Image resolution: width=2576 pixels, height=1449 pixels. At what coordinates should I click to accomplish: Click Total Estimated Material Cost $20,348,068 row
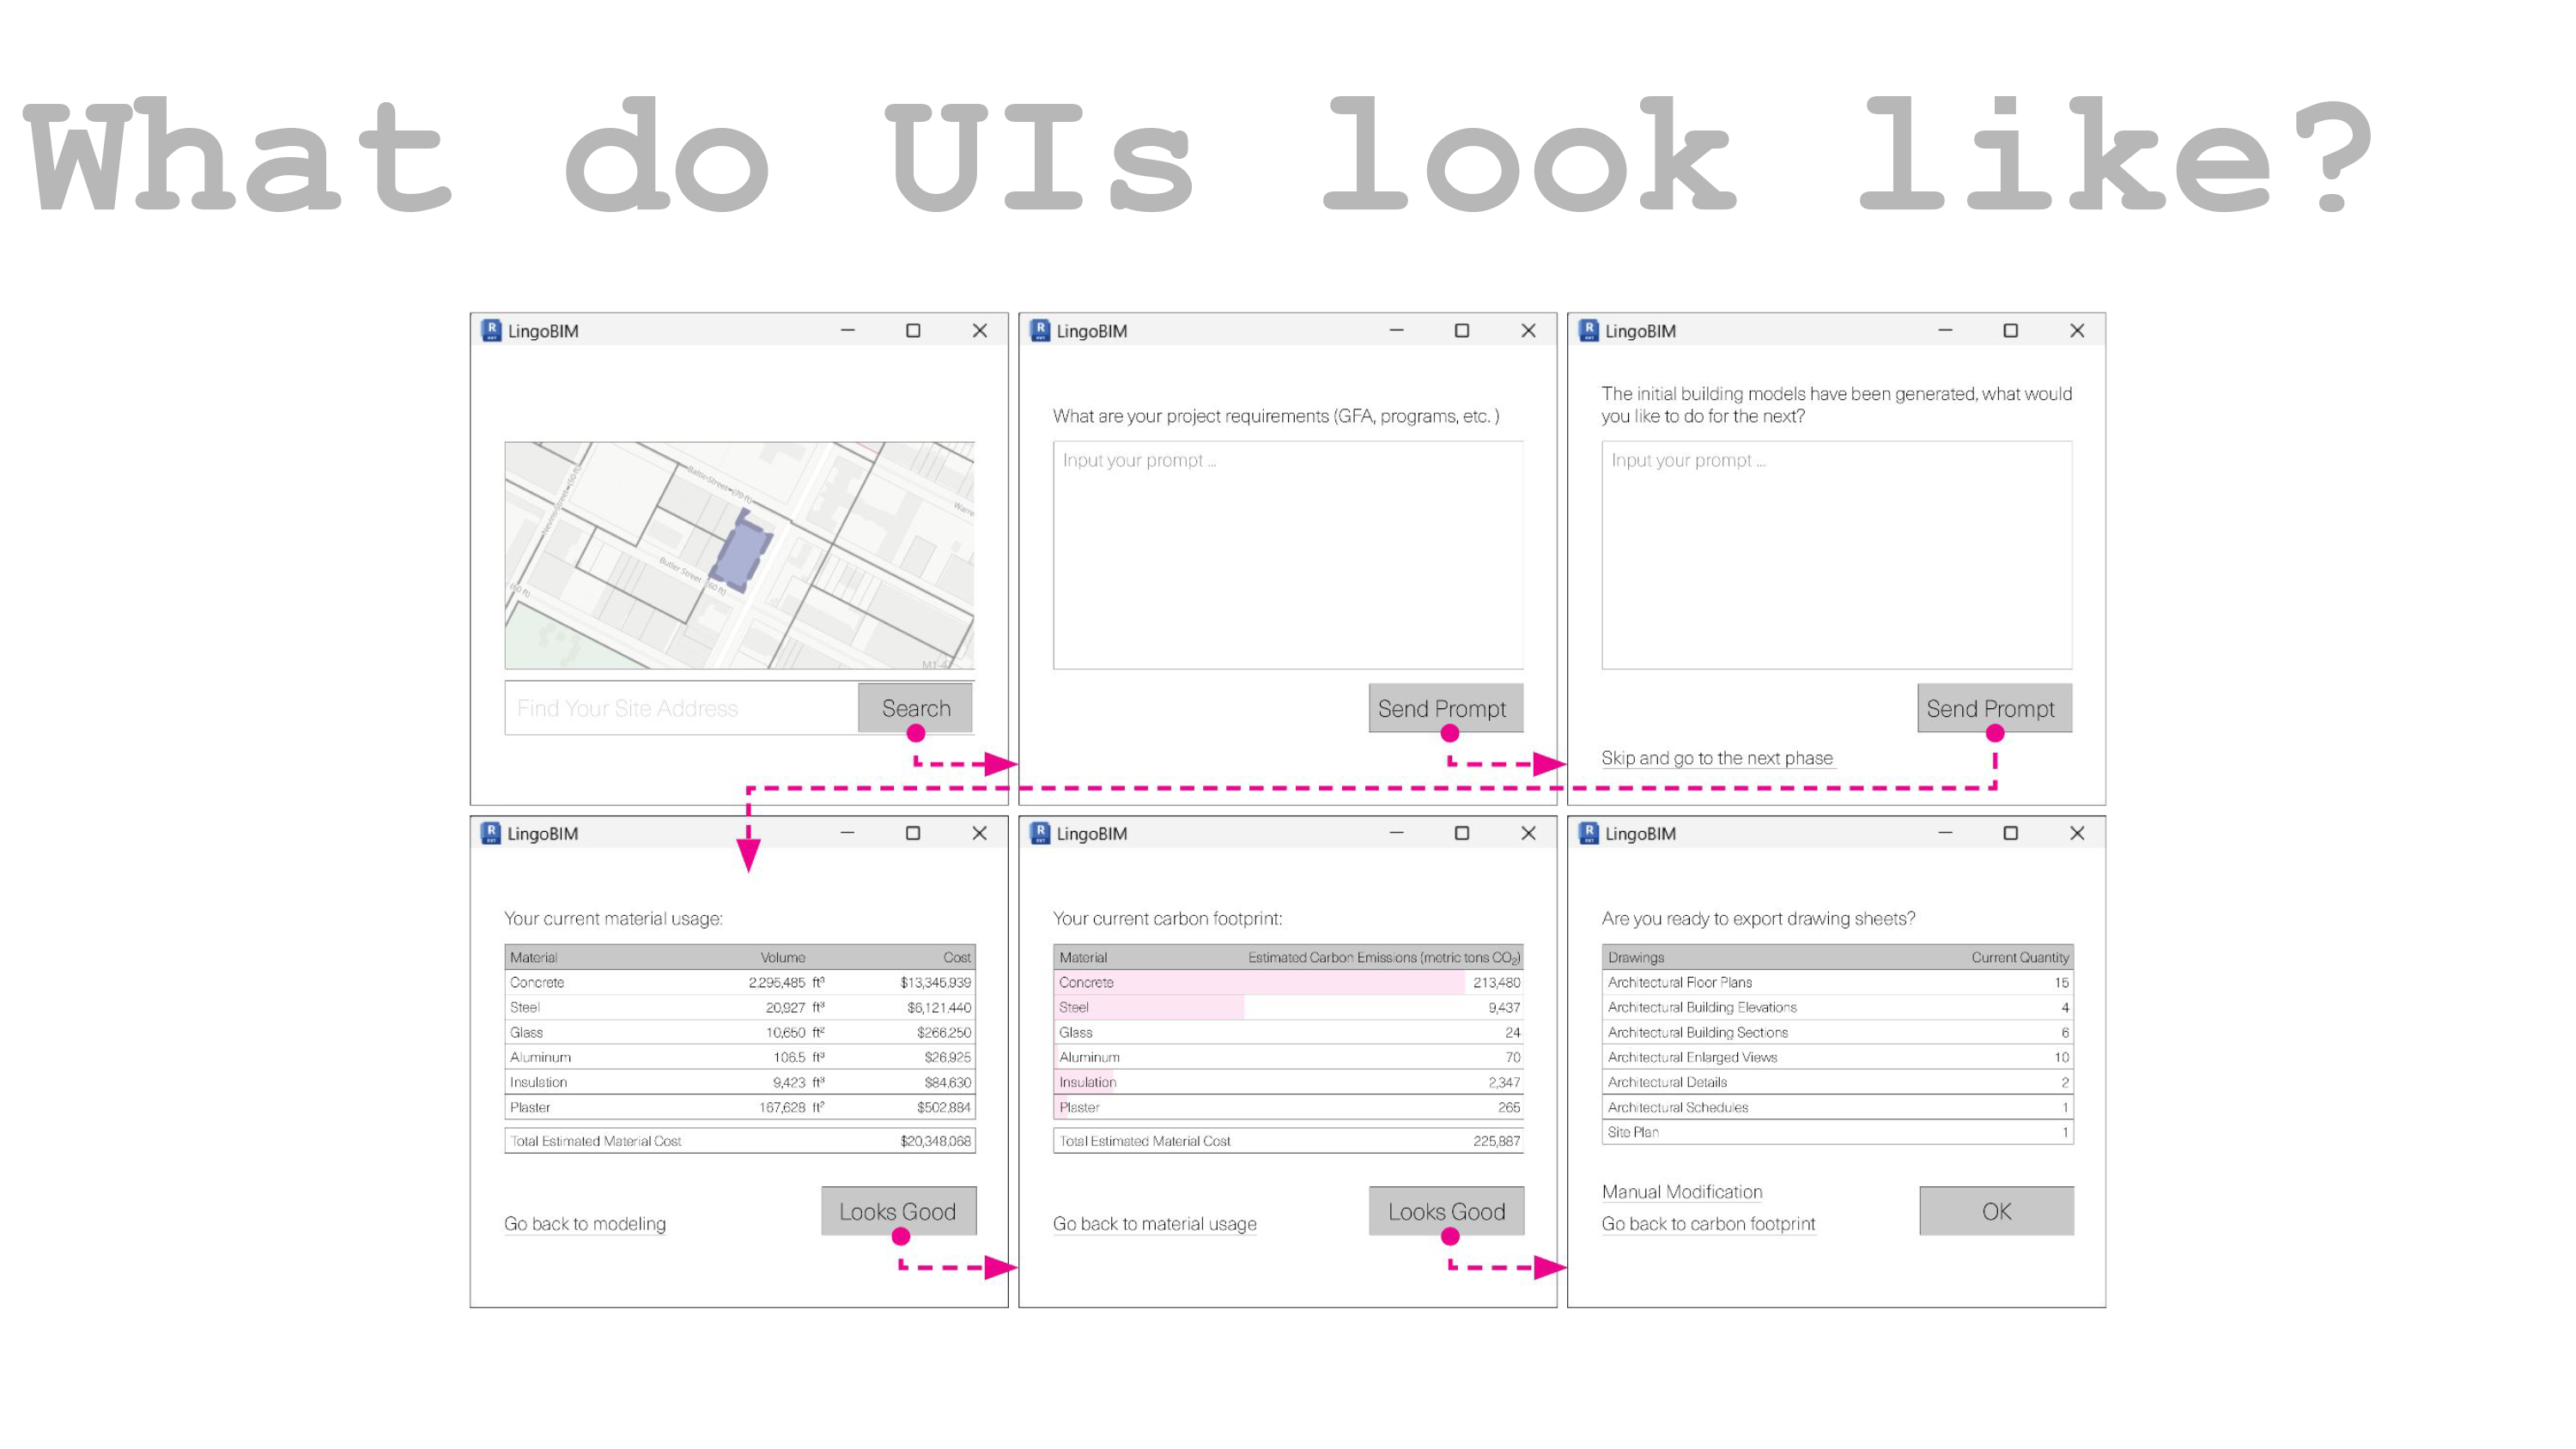(740, 1141)
